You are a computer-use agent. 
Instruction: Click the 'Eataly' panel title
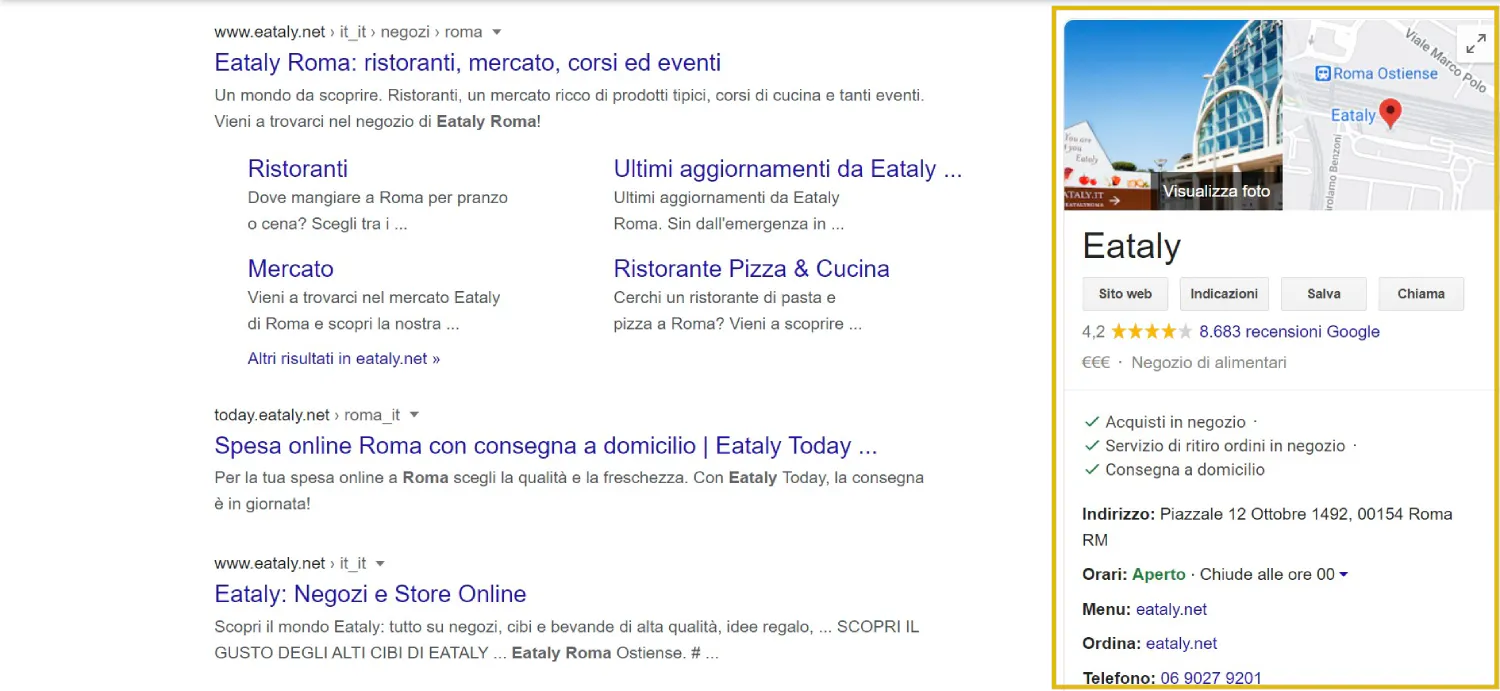click(1131, 246)
